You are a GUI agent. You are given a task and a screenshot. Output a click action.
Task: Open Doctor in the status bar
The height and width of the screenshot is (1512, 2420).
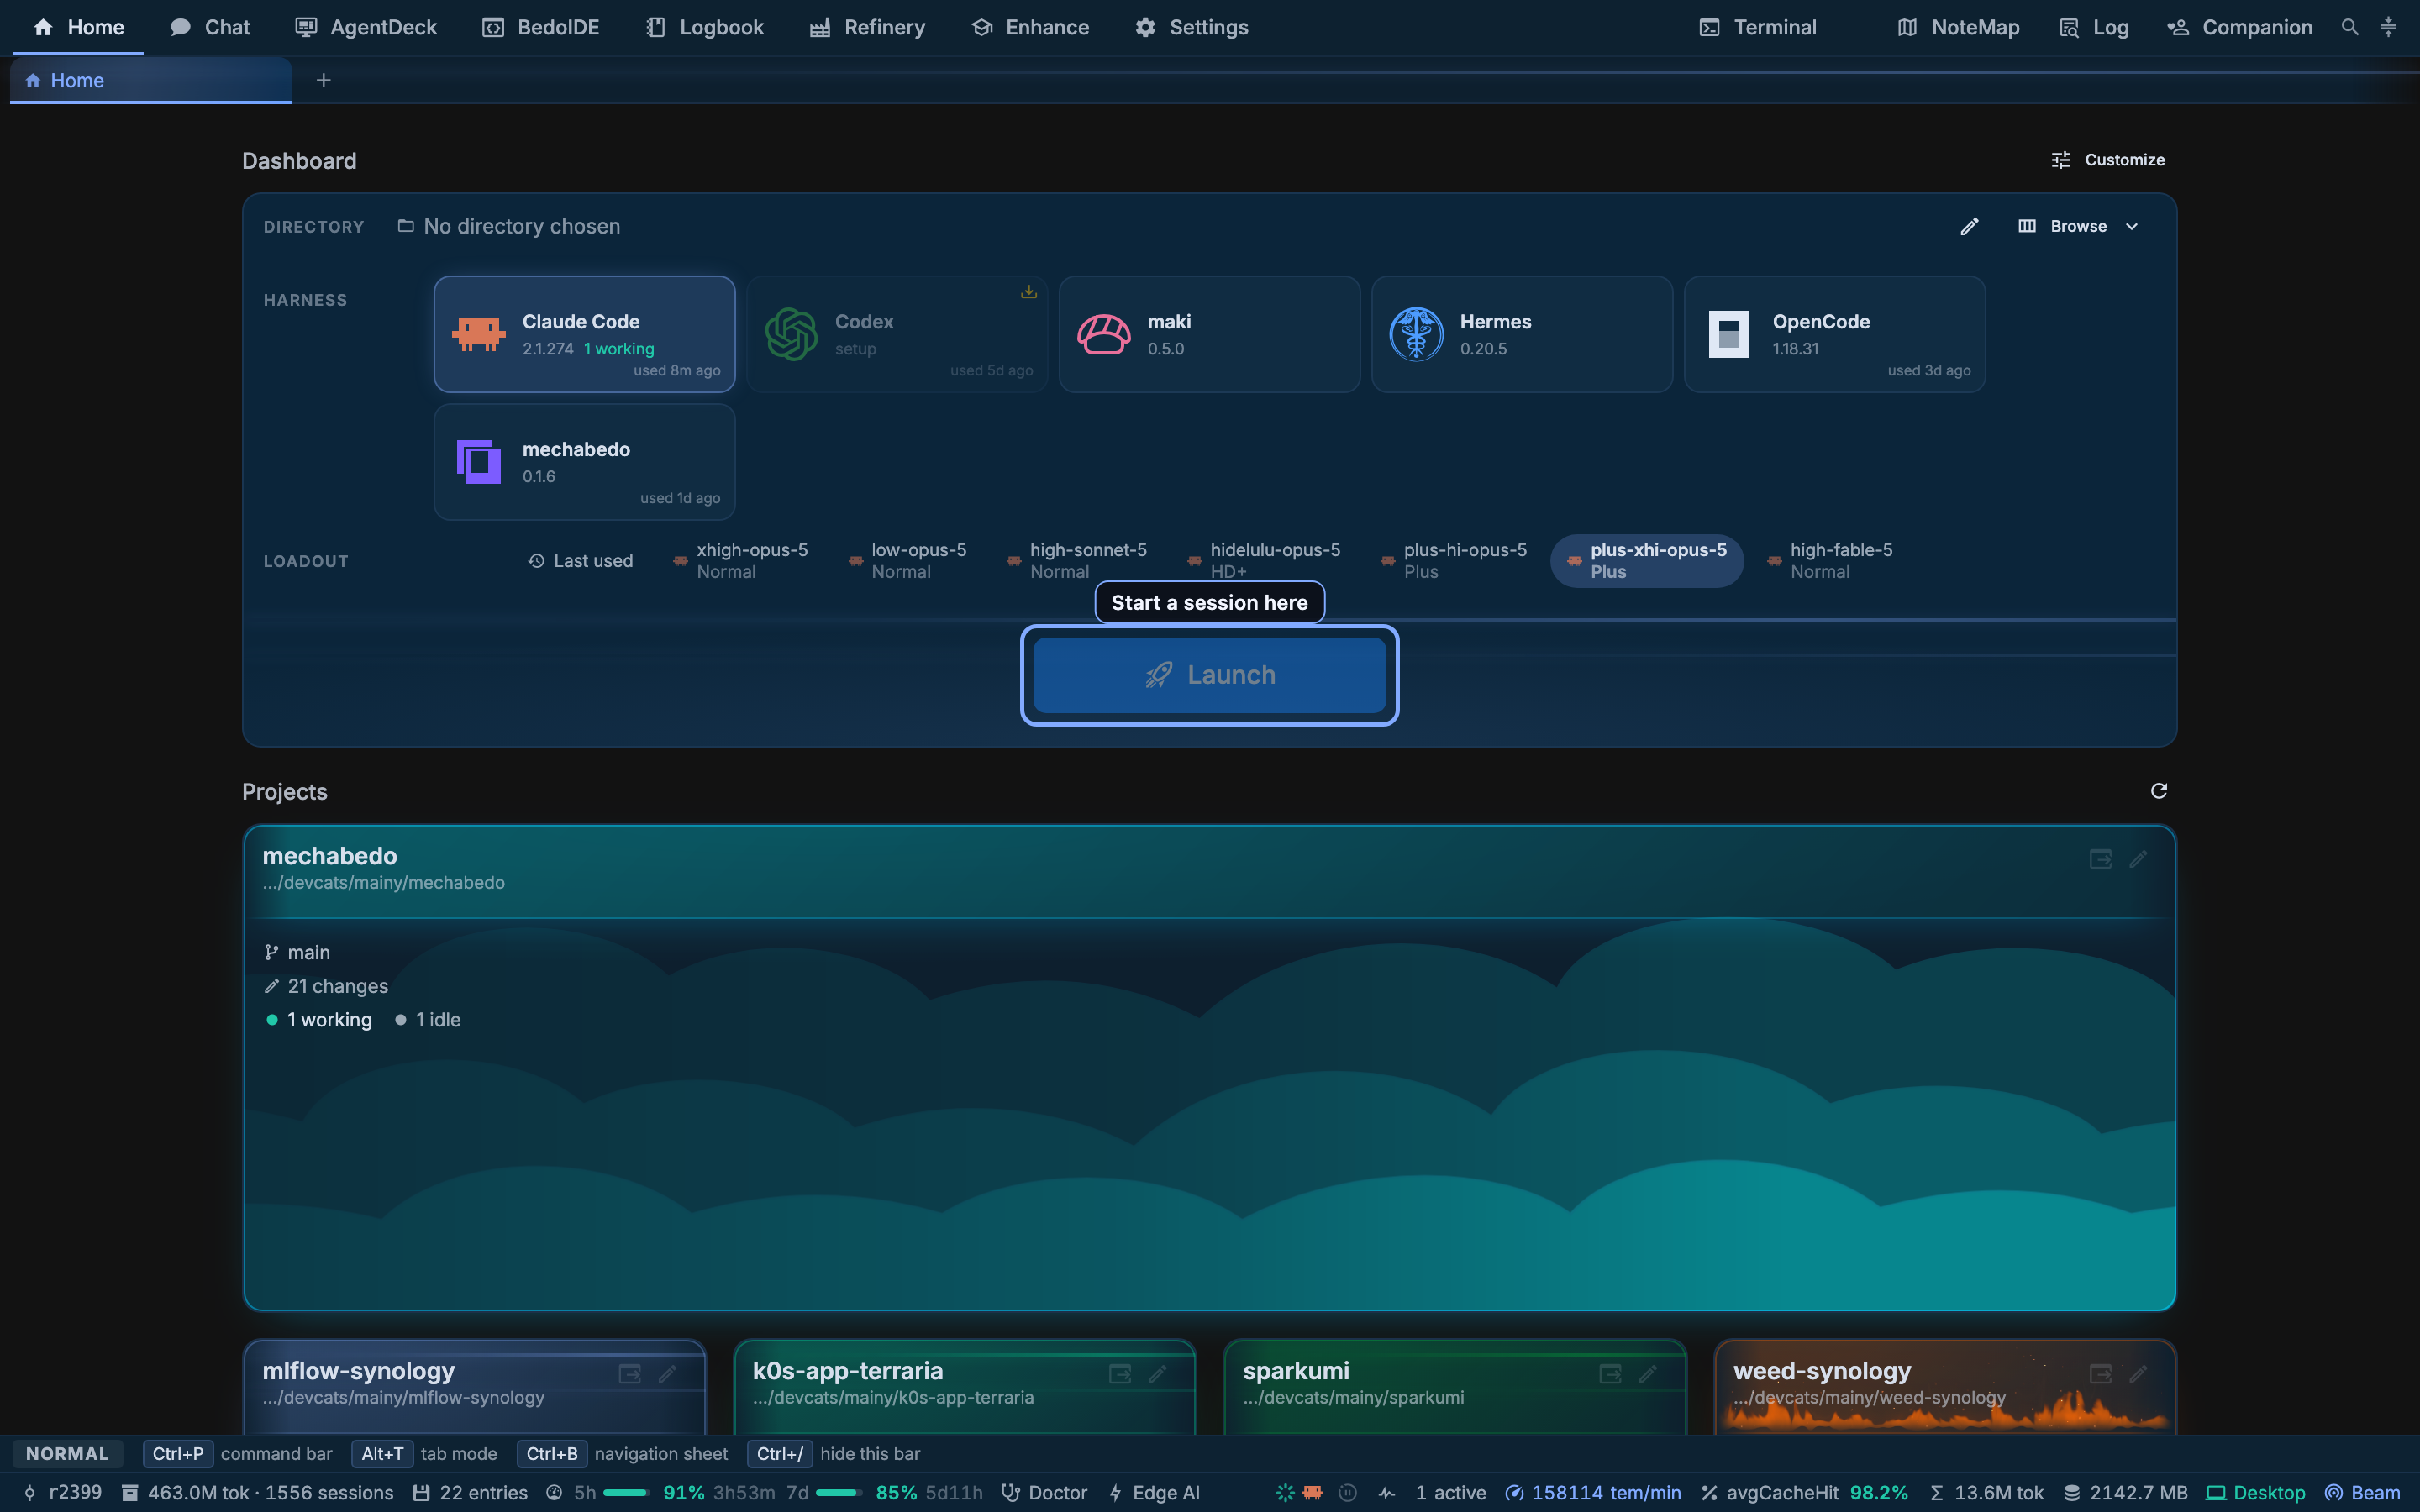pos(1044,1492)
